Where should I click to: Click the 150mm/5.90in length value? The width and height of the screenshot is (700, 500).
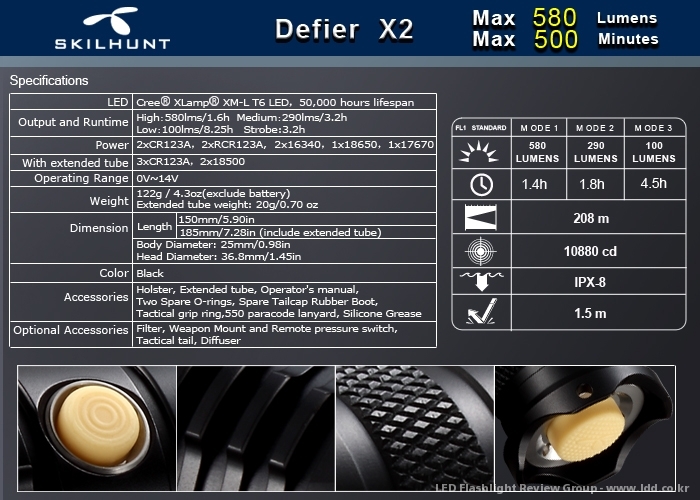(217, 220)
